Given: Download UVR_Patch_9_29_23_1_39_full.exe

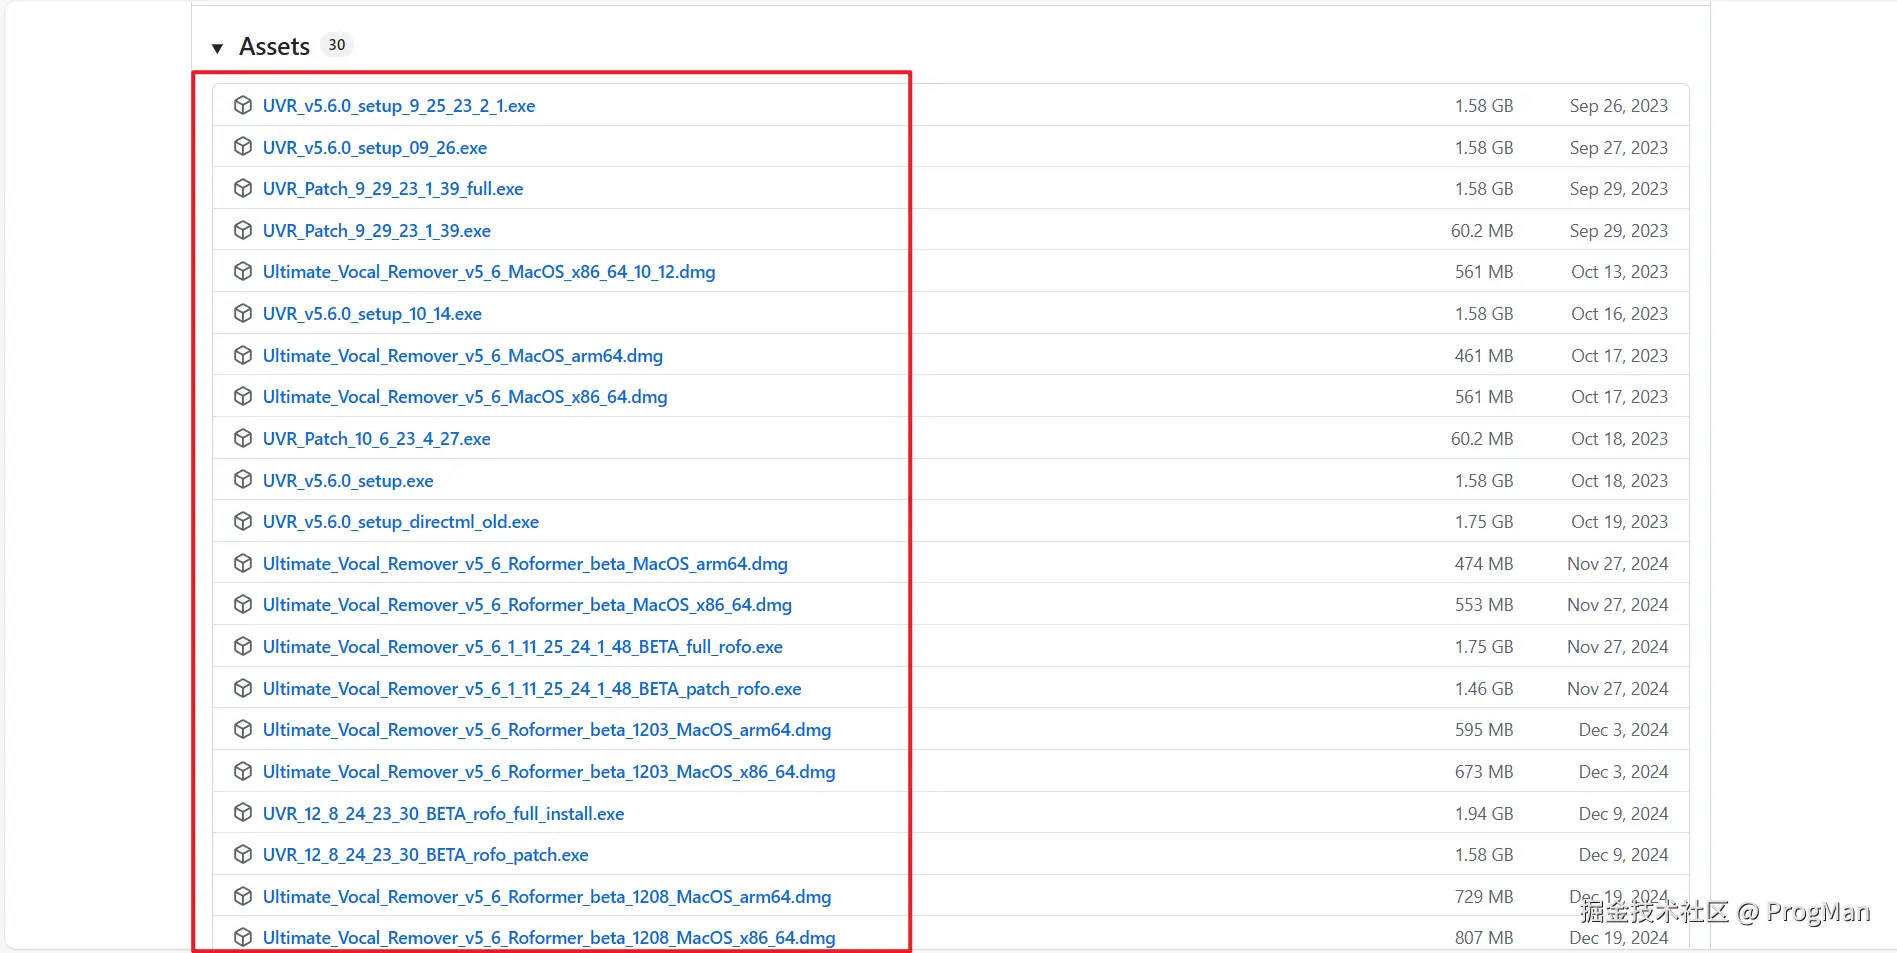Looking at the screenshot, I should pos(393,189).
